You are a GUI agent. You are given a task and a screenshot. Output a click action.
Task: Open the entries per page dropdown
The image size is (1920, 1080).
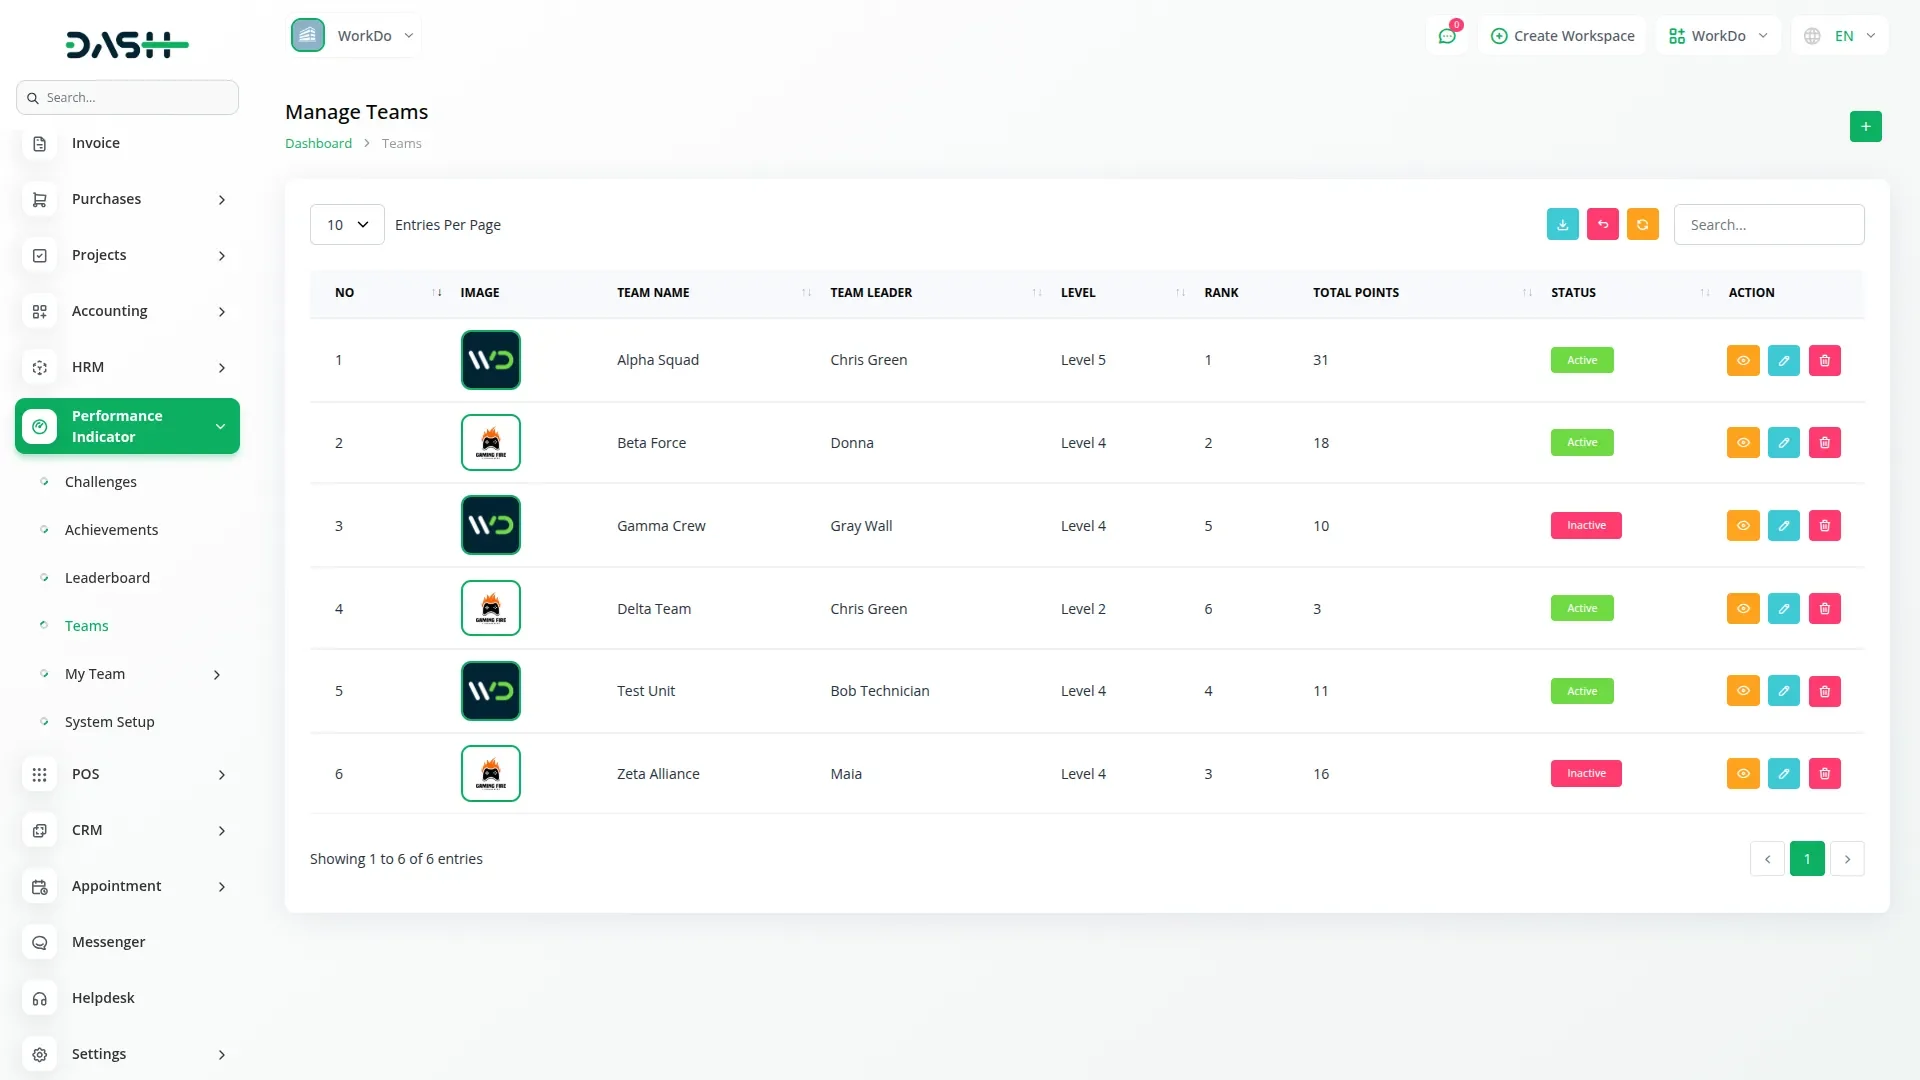347,225
